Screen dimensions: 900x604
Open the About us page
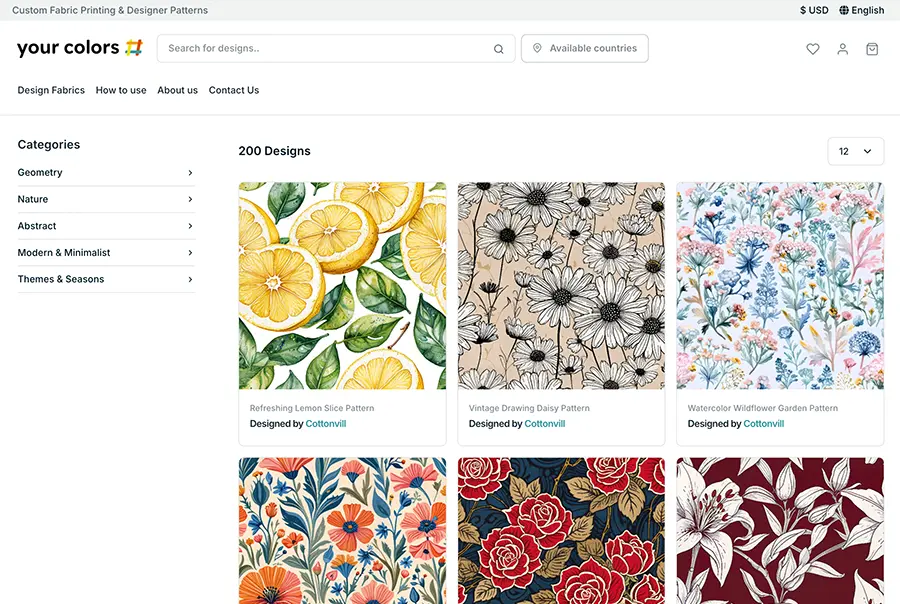177,90
